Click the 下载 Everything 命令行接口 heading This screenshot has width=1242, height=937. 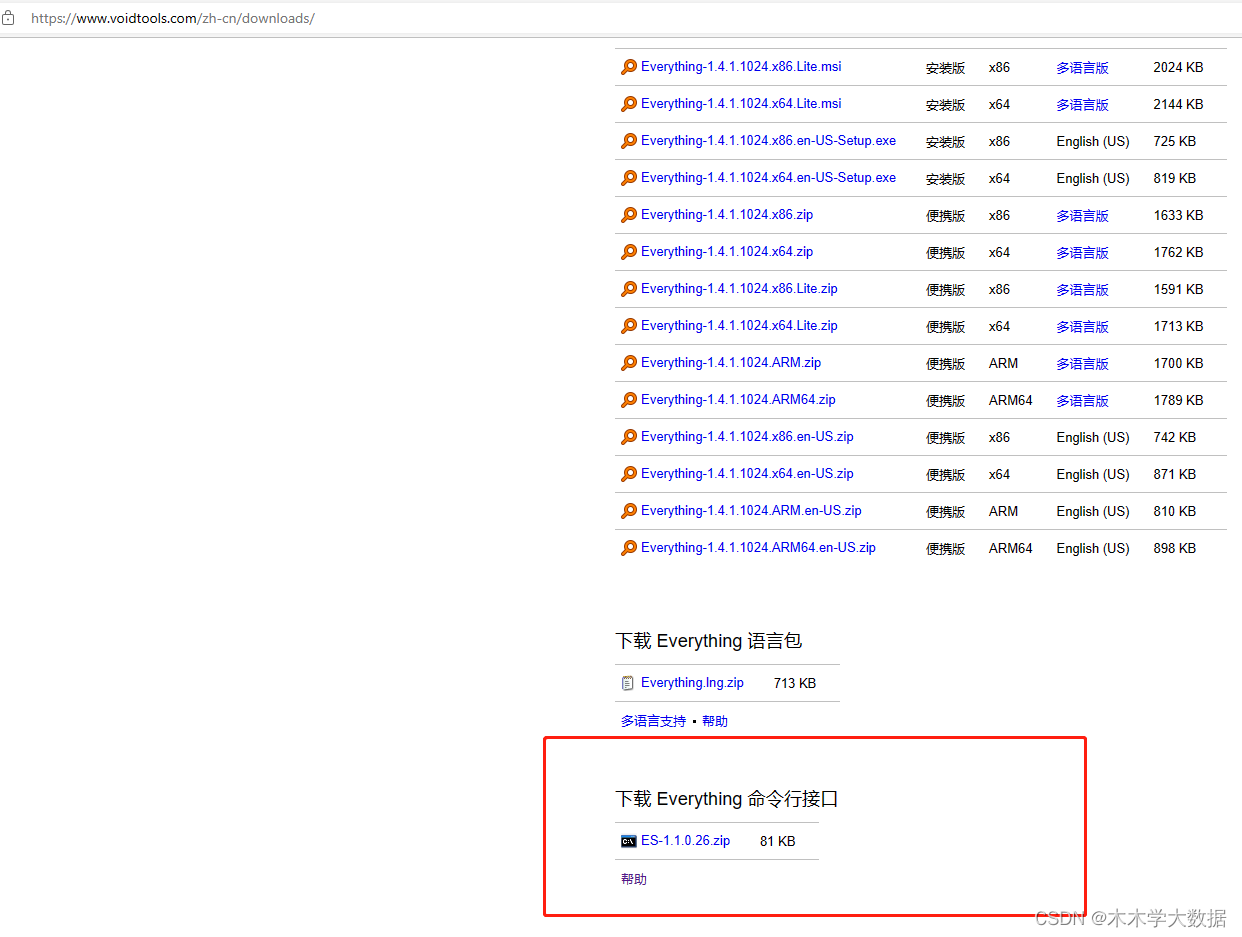(x=727, y=799)
